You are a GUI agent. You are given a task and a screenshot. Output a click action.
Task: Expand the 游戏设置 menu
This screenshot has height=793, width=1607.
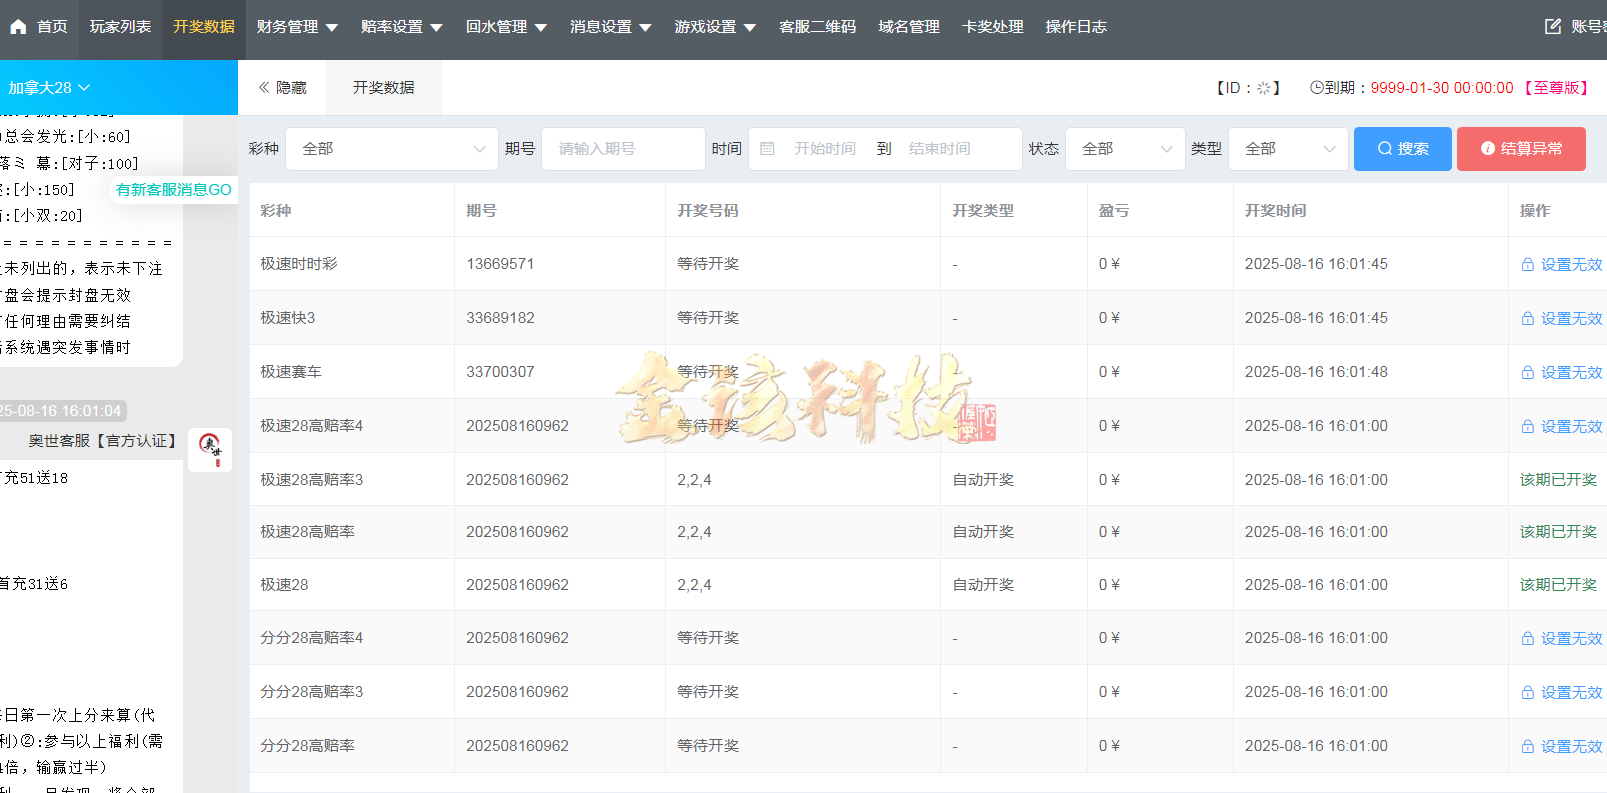pos(715,27)
